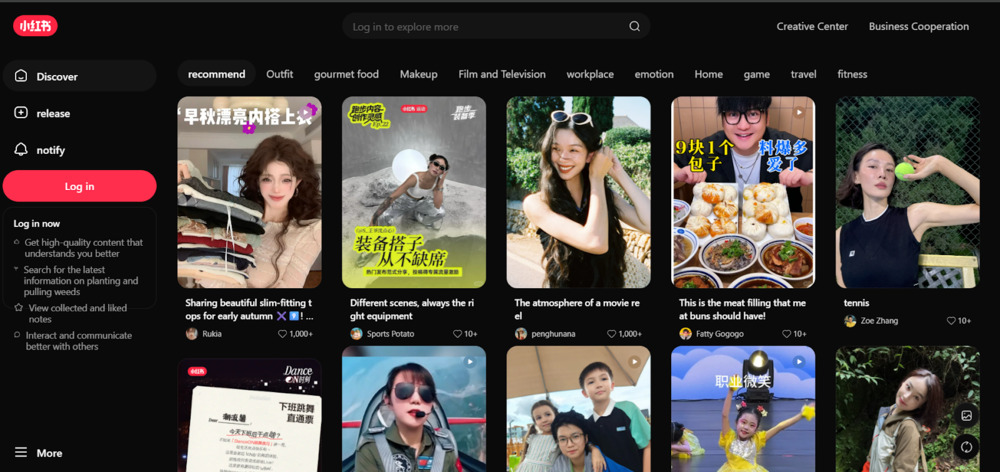Open the fitness category tab

point(852,74)
